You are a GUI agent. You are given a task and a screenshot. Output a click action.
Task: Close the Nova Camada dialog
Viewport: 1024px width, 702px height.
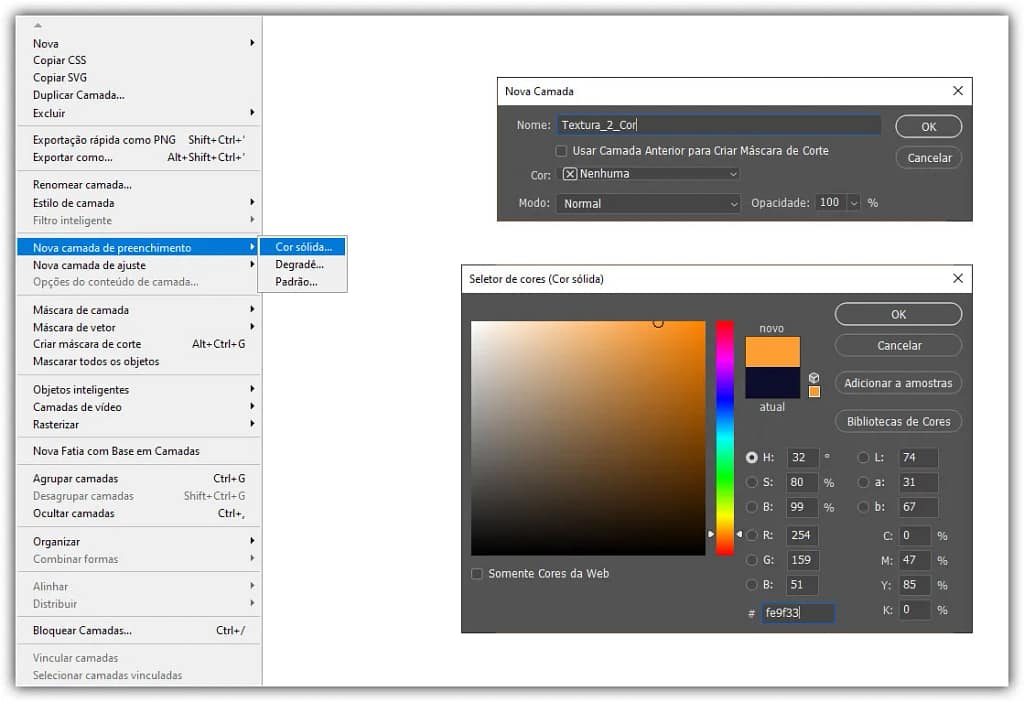(x=957, y=91)
